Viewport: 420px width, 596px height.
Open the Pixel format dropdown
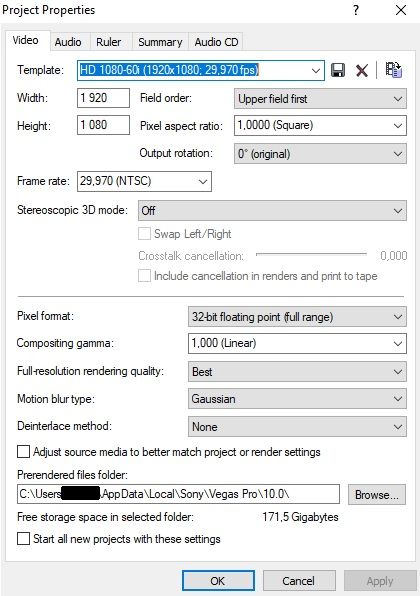pos(297,317)
